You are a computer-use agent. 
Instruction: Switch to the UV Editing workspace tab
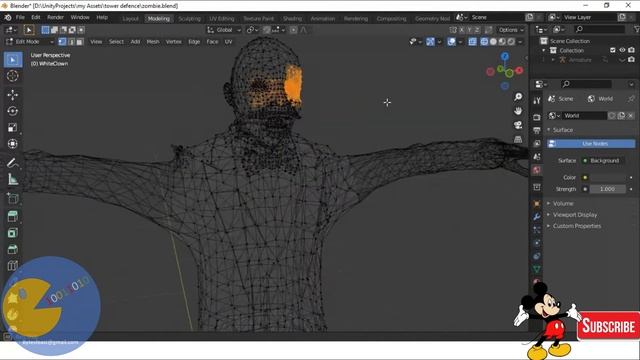(222, 18)
